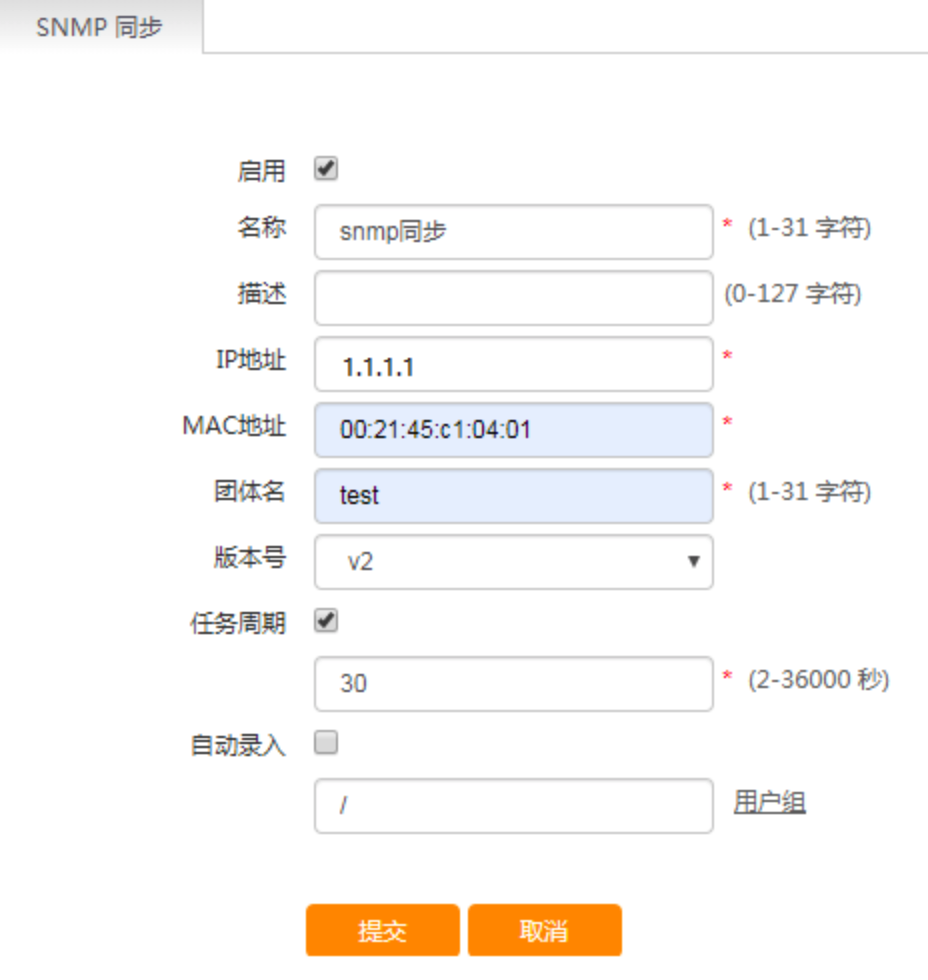Viewport: 928px width, 980px height.
Task: Click the dropdown arrow beside v2
Action: (x=693, y=561)
